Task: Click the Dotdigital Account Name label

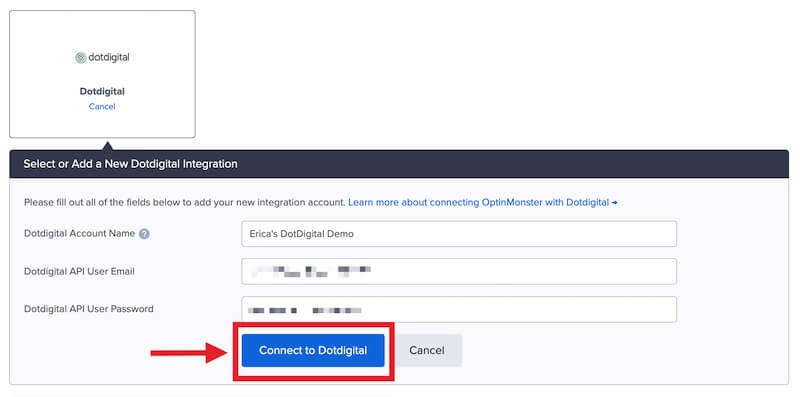Action: [80, 234]
